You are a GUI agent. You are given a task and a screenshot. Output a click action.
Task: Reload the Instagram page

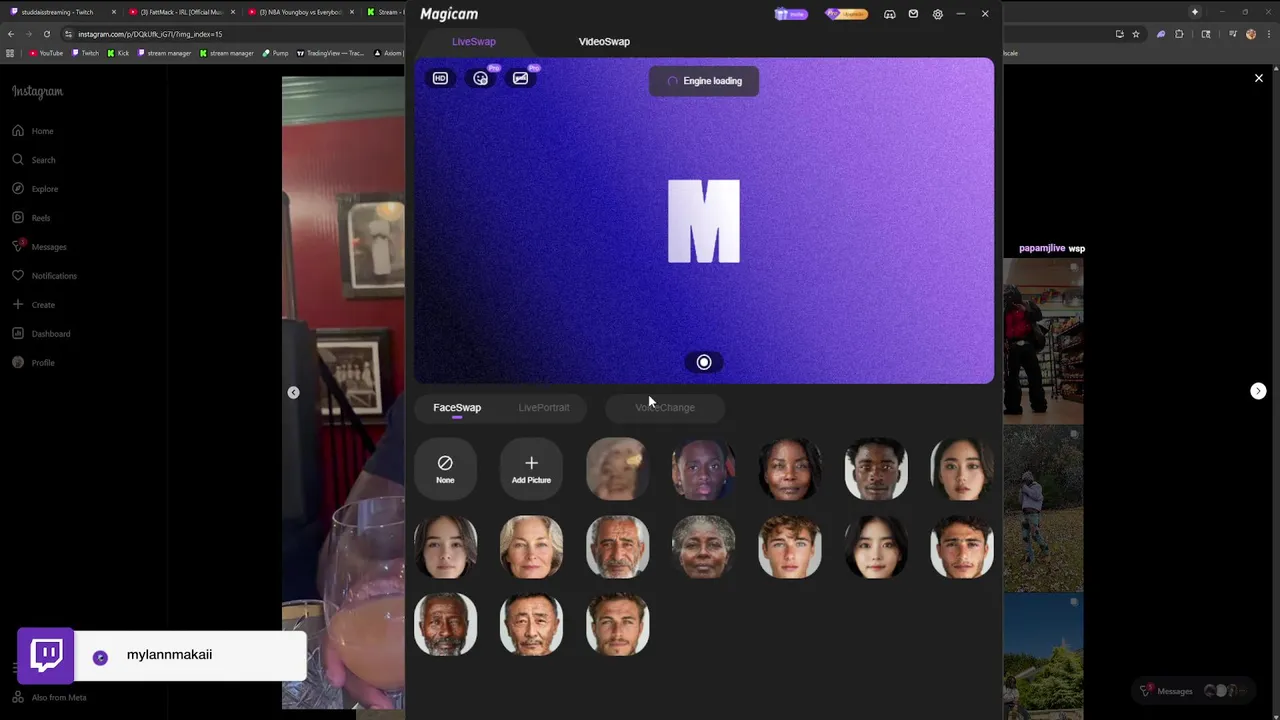pos(46,34)
